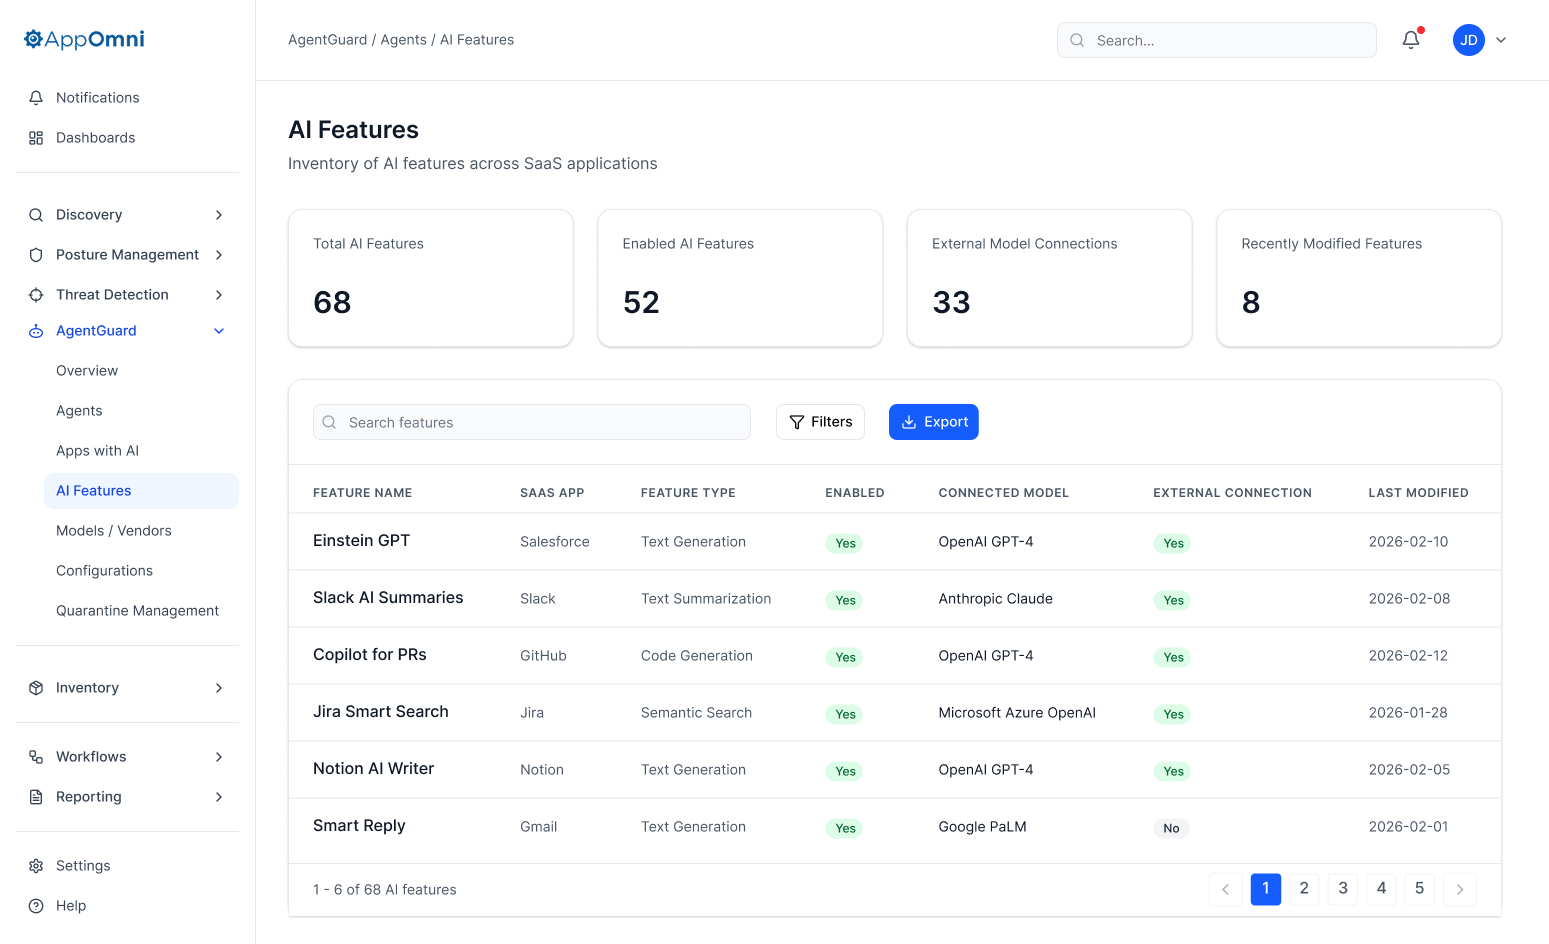Select the Dashboards icon in the sidebar

pyautogui.click(x=36, y=137)
